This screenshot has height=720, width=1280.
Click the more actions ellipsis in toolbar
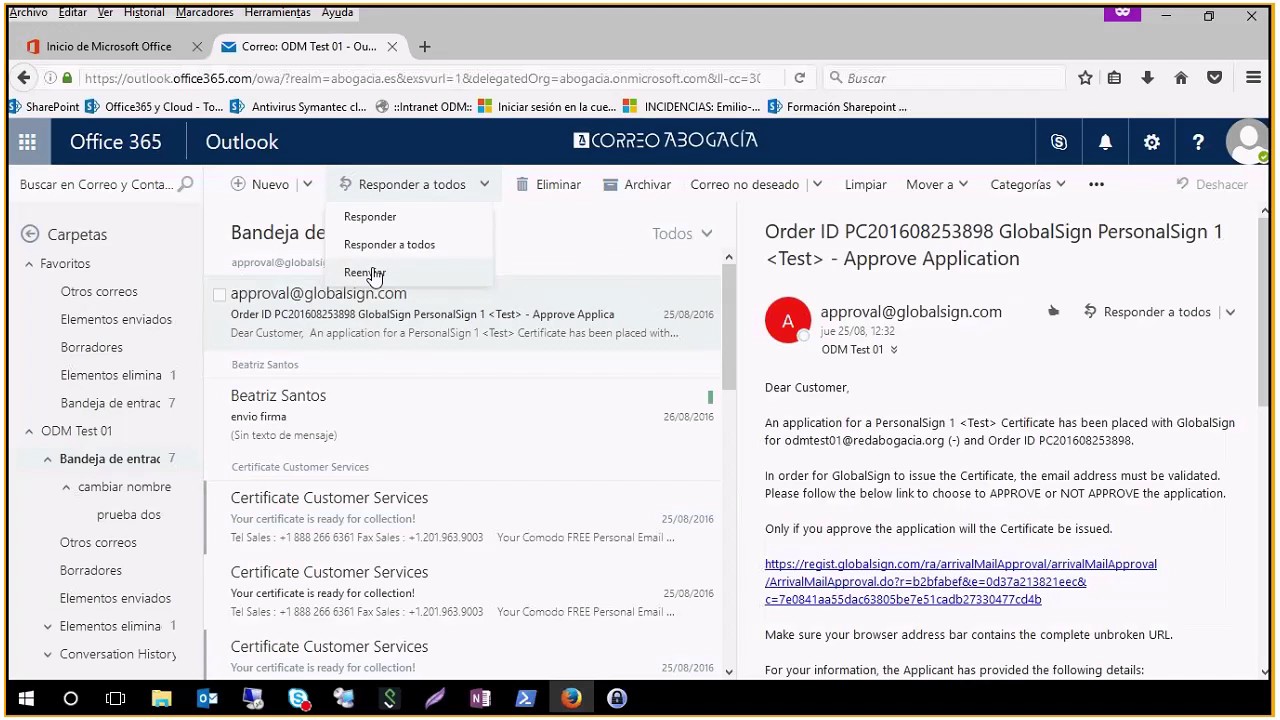pos(1096,184)
